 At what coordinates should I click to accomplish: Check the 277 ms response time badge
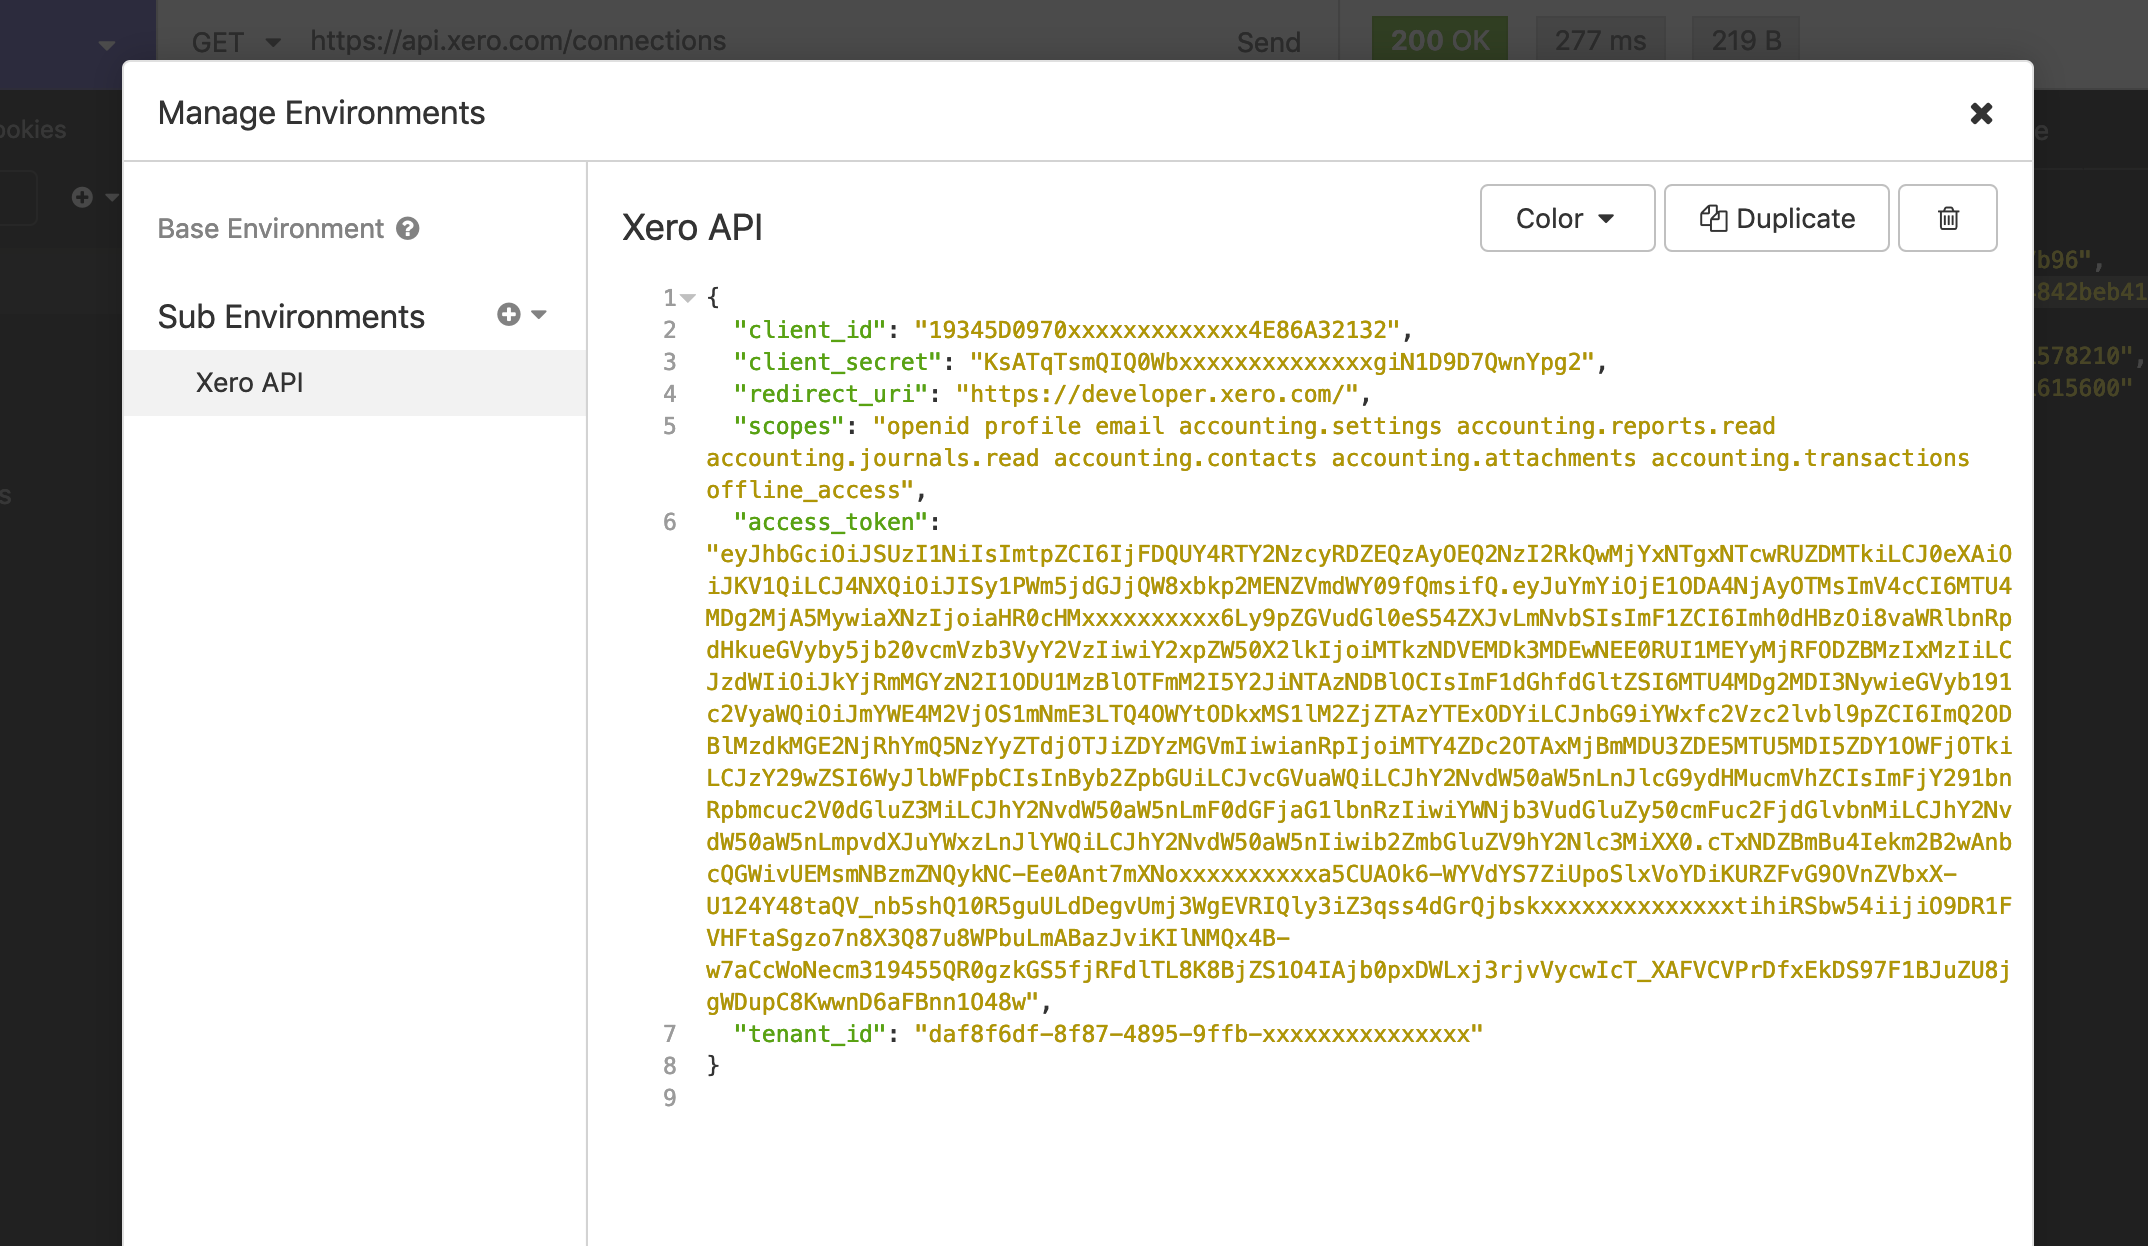pyautogui.click(x=1600, y=40)
